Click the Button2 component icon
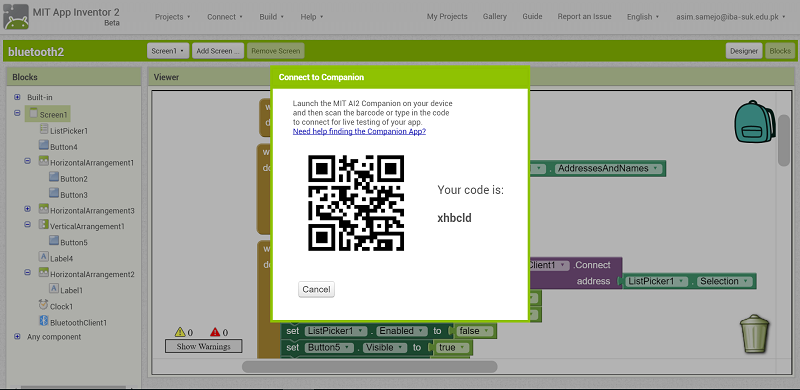 coord(54,177)
